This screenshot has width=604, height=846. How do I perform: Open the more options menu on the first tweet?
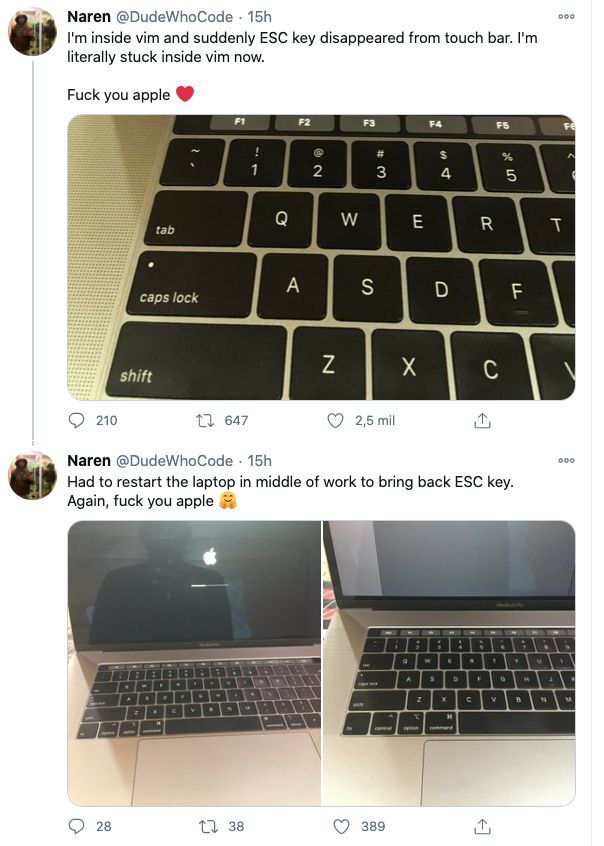(566, 17)
